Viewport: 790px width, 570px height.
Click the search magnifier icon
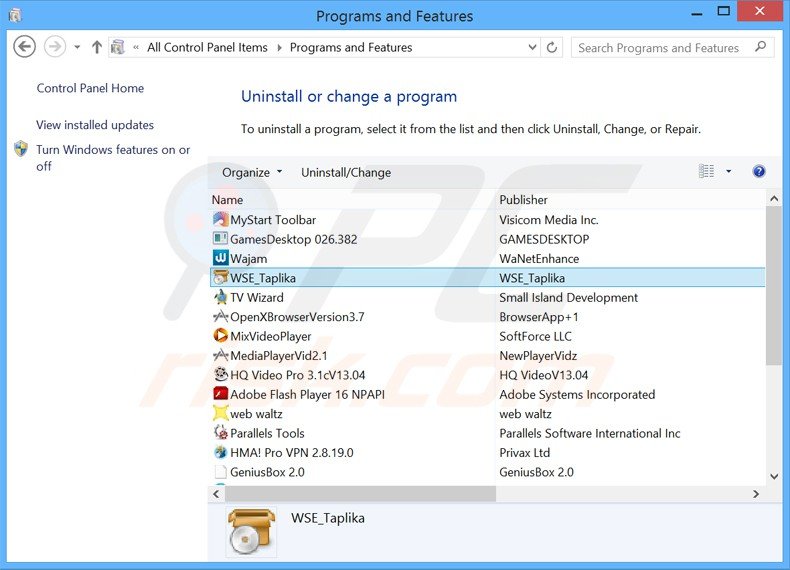click(761, 47)
